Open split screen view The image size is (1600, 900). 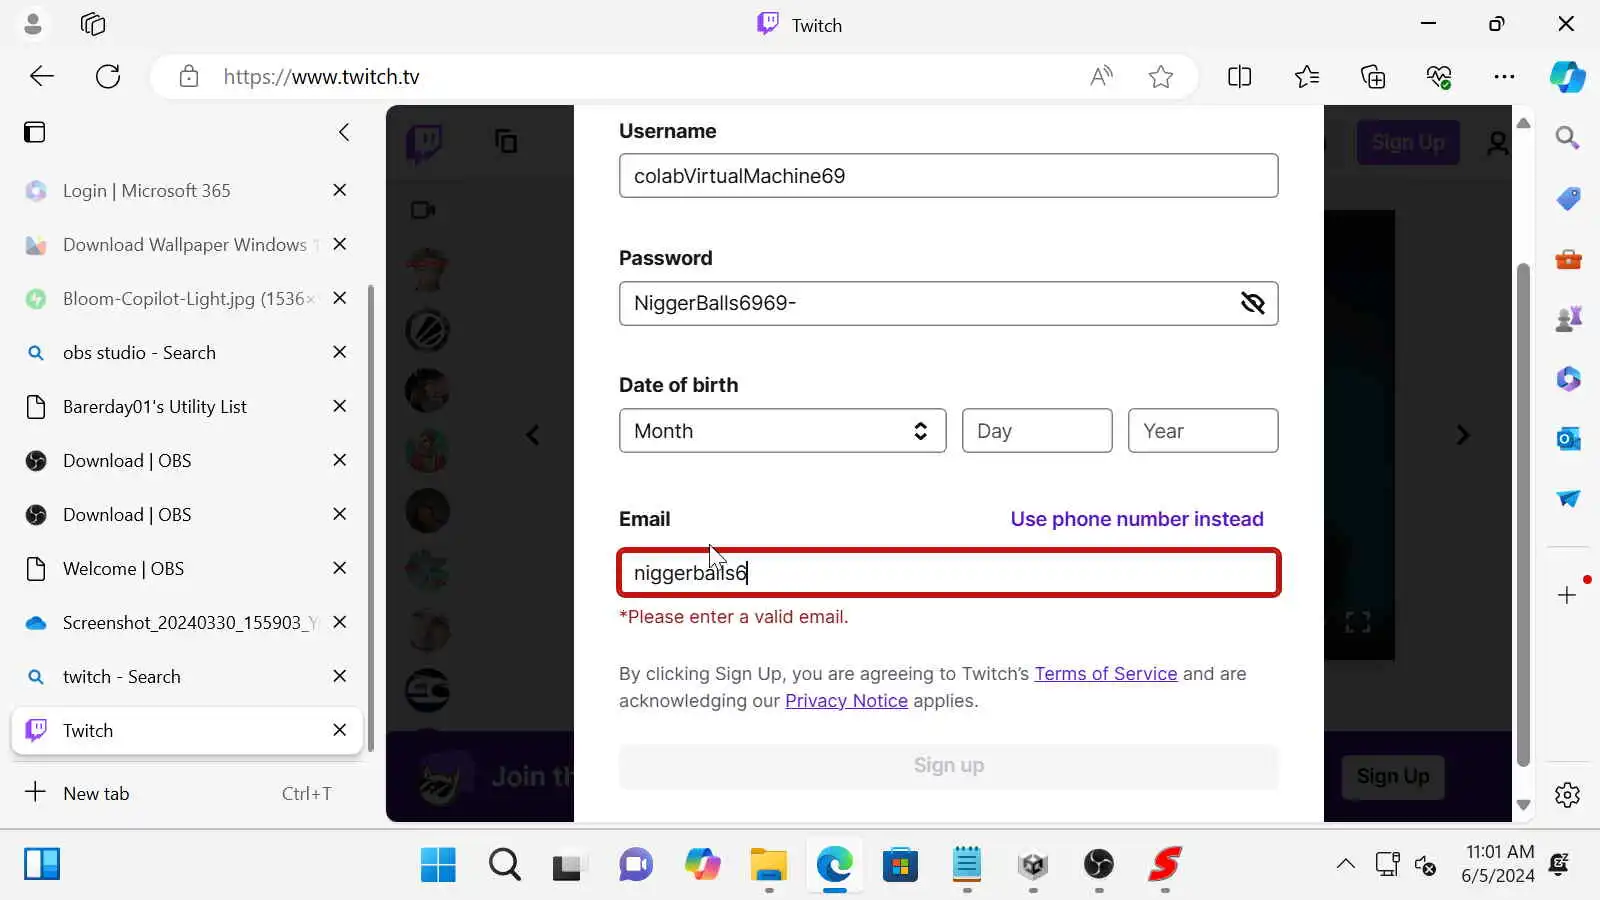[x=1239, y=76]
